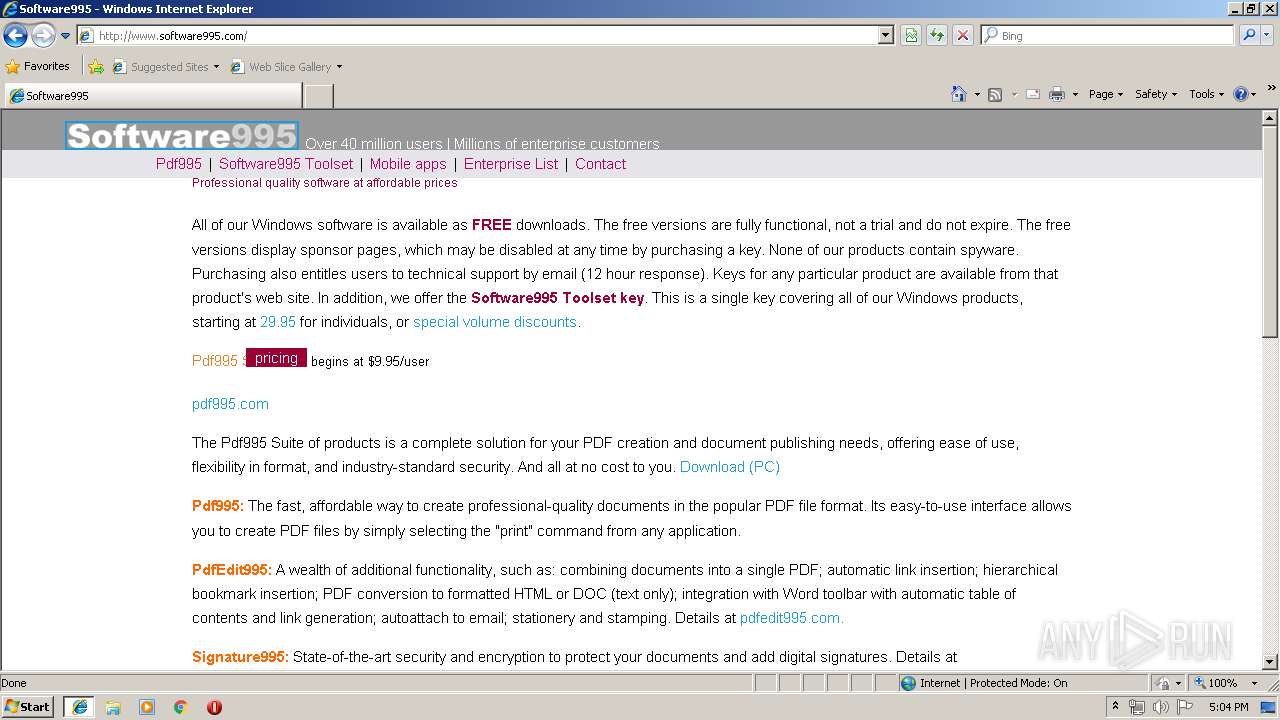The width and height of the screenshot is (1280, 720).
Task: Open the Print options dropdown arrow
Action: pyautogui.click(x=1075, y=94)
